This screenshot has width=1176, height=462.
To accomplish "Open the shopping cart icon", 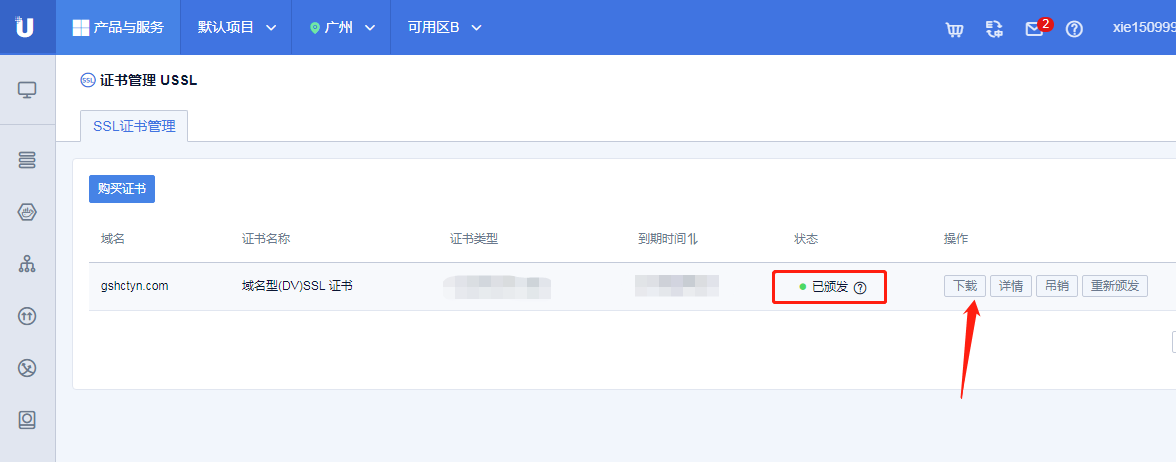I will tap(954, 29).
